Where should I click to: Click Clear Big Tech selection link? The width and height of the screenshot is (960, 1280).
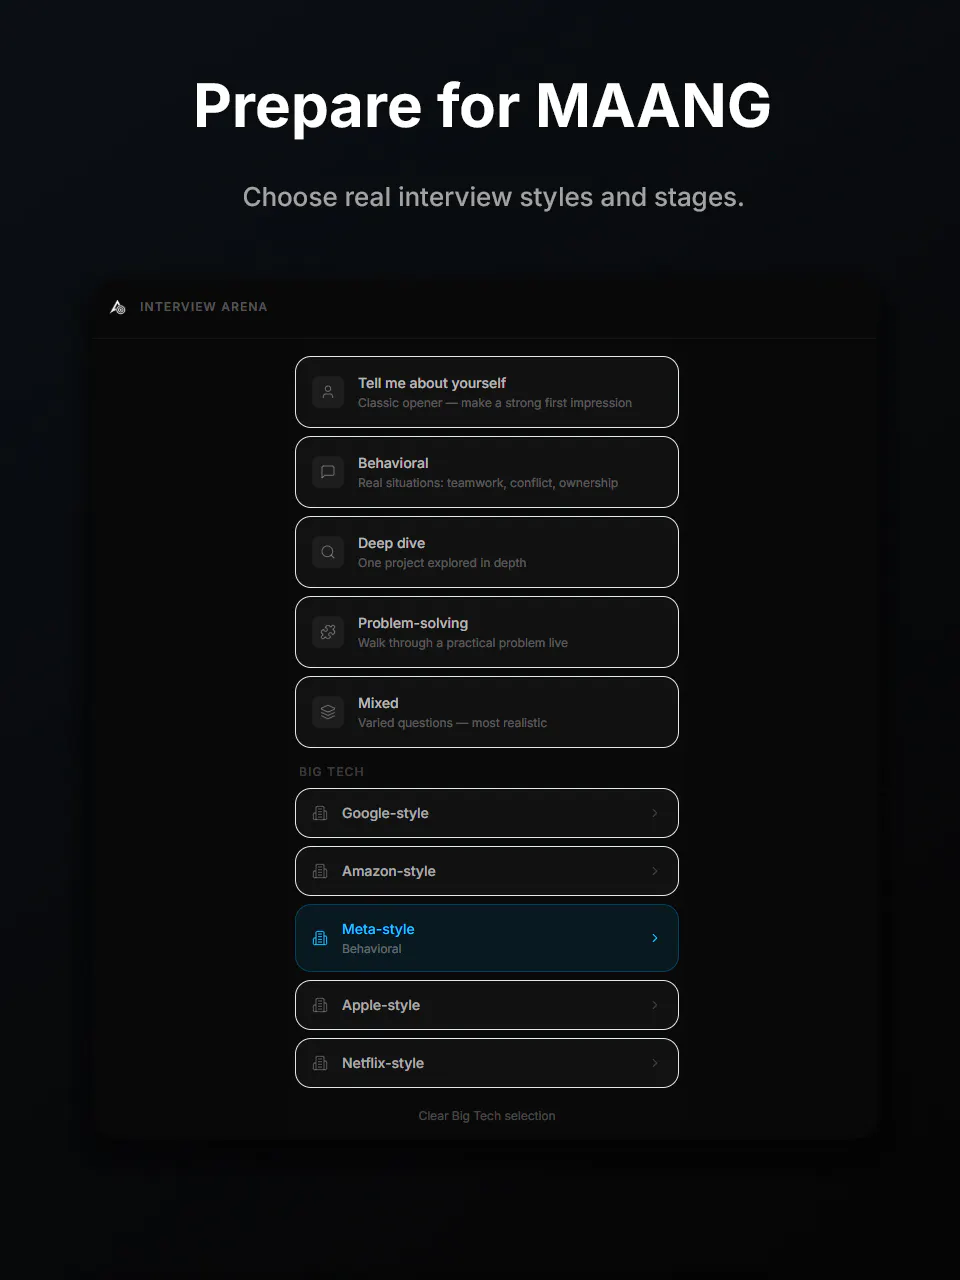487,1116
